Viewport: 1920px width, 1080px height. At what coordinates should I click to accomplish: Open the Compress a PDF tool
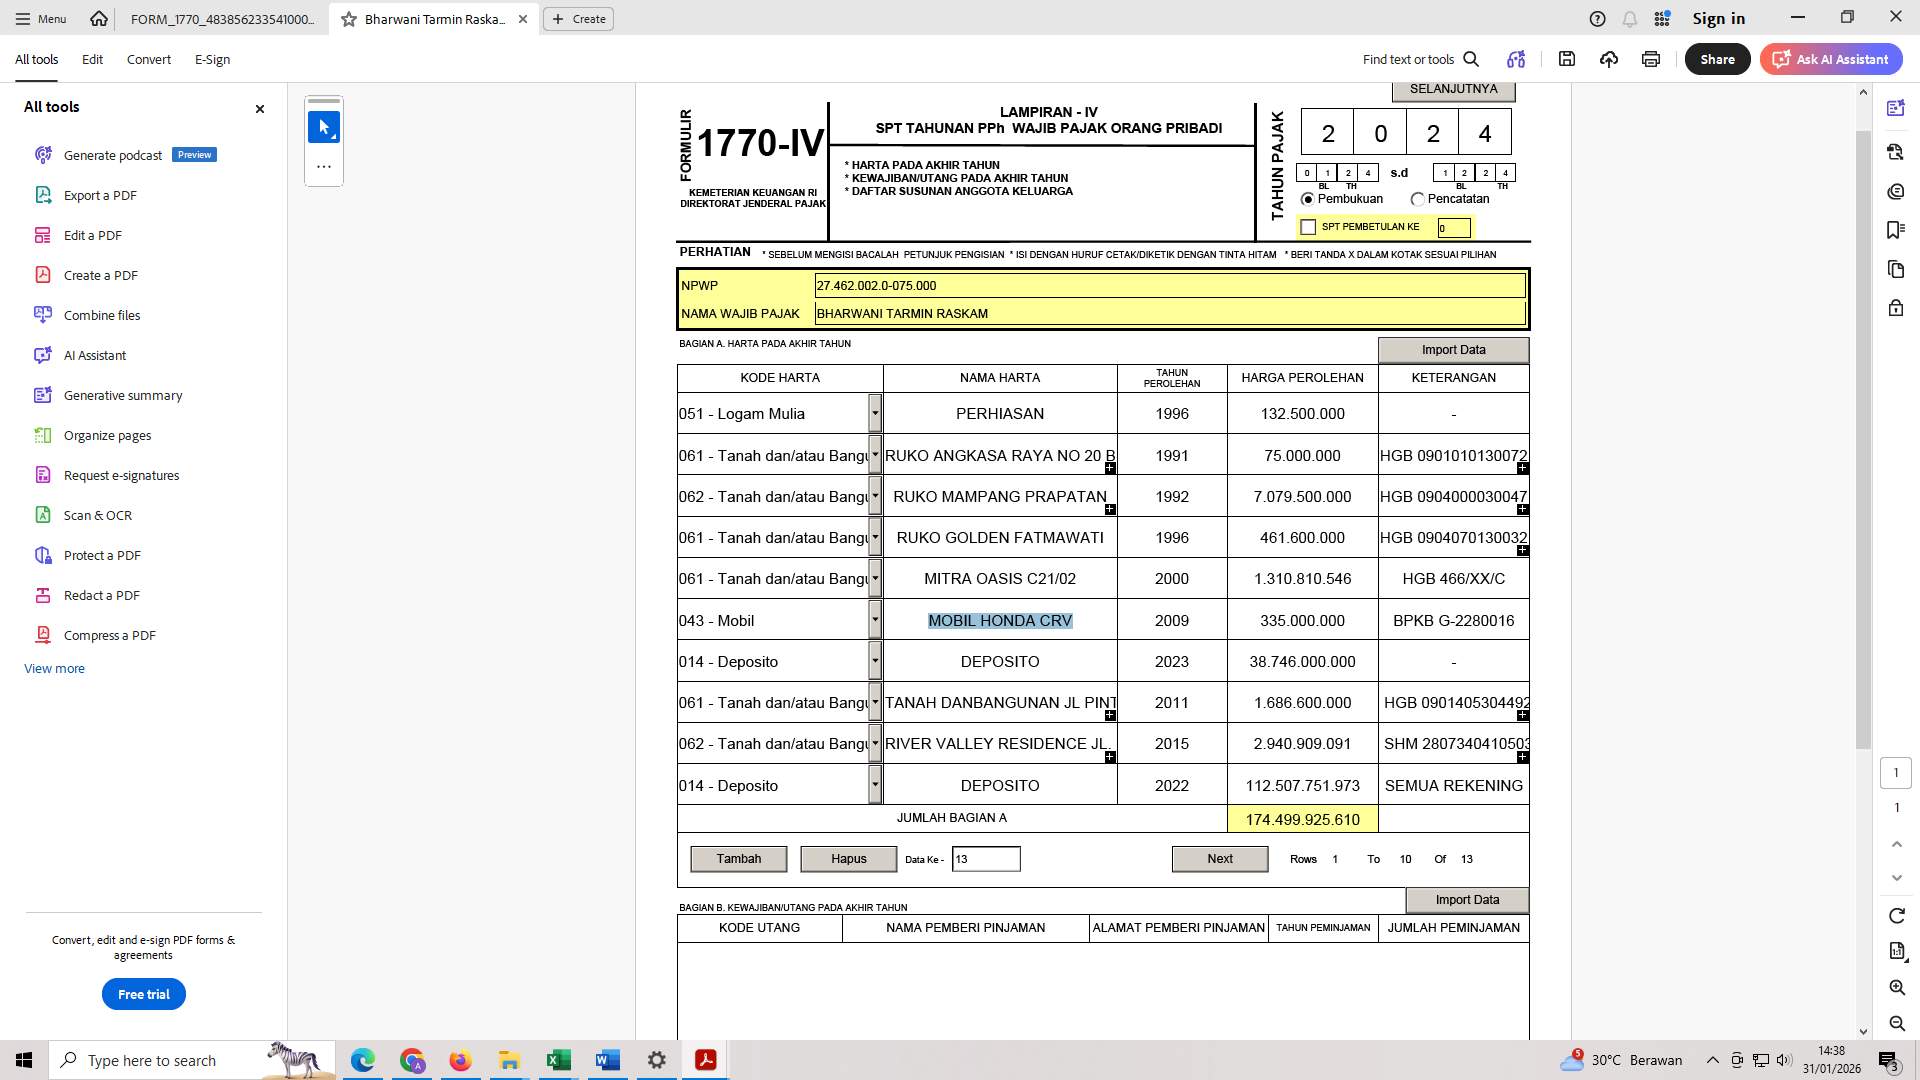point(109,635)
